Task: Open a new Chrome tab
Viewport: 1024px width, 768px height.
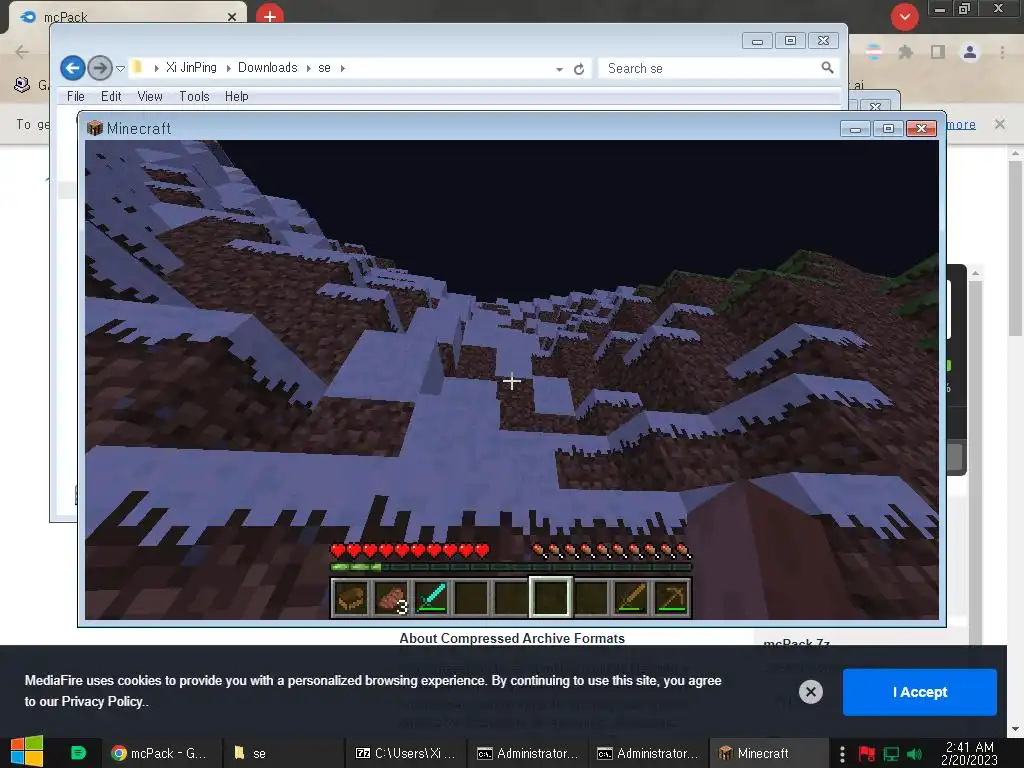Action: (270, 16)
